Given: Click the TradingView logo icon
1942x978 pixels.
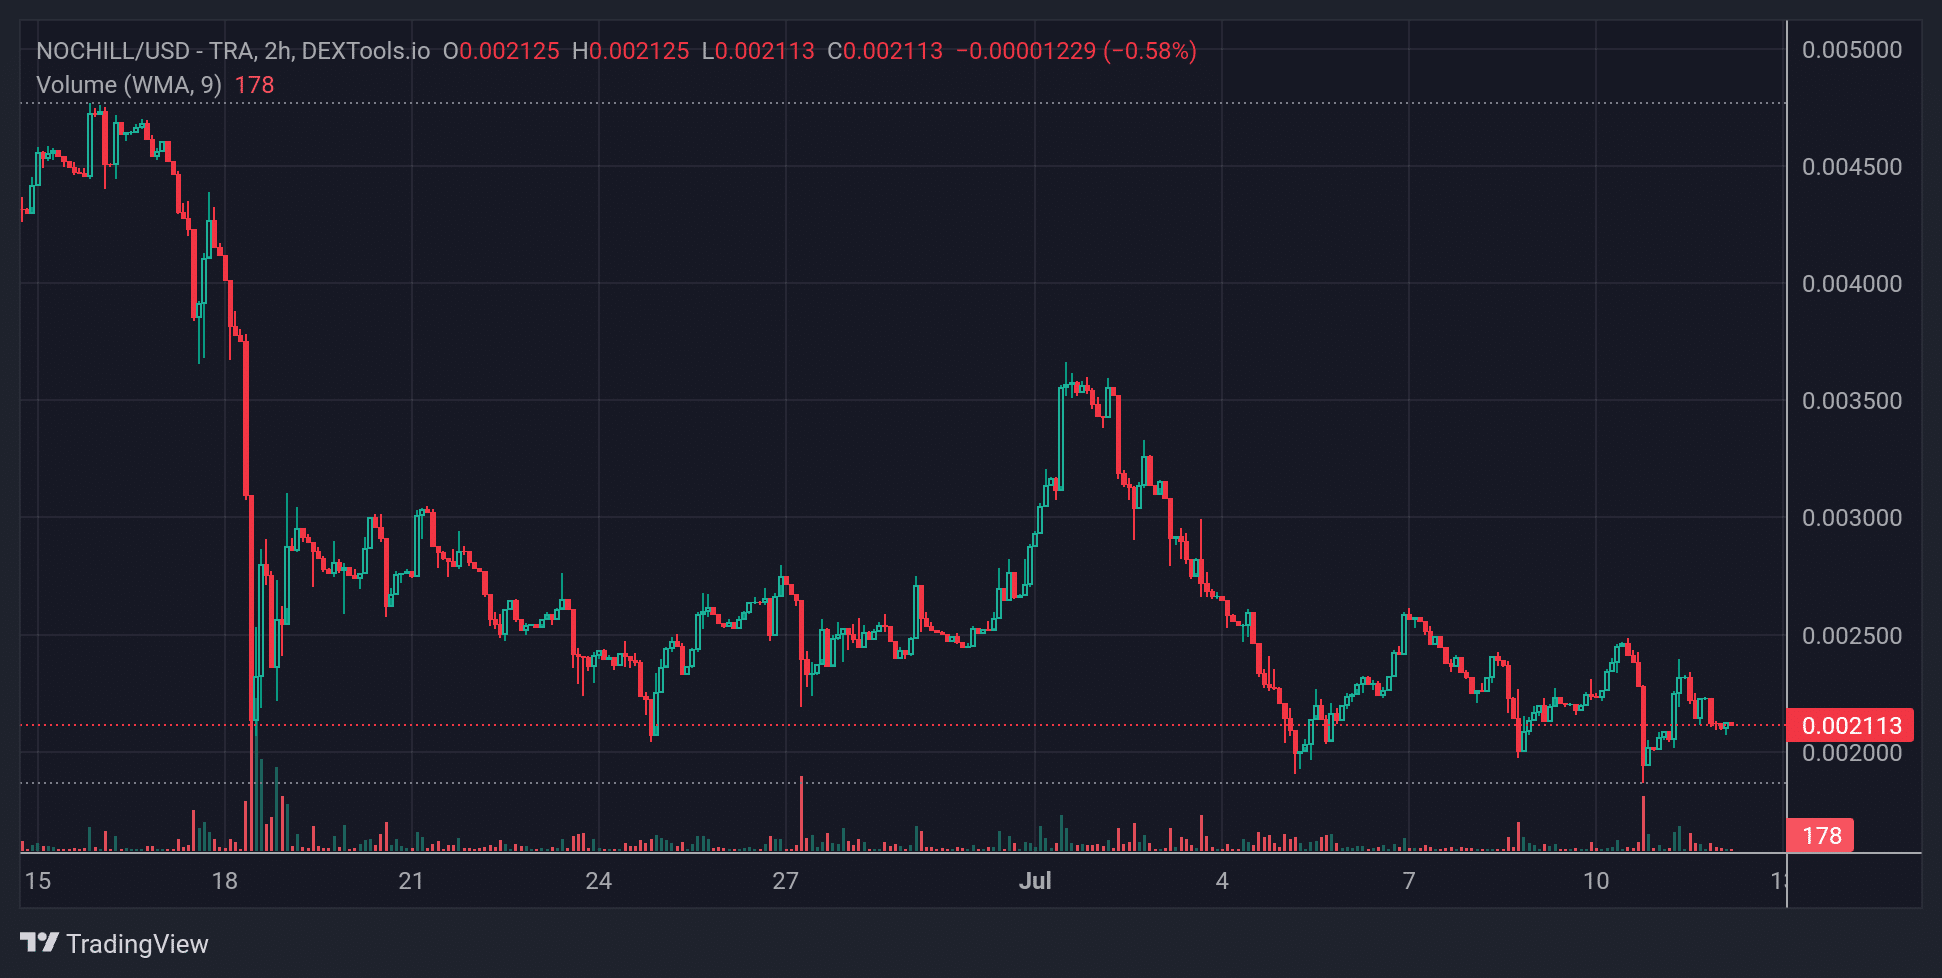Looking at the screenshot, I should (39, 943).
